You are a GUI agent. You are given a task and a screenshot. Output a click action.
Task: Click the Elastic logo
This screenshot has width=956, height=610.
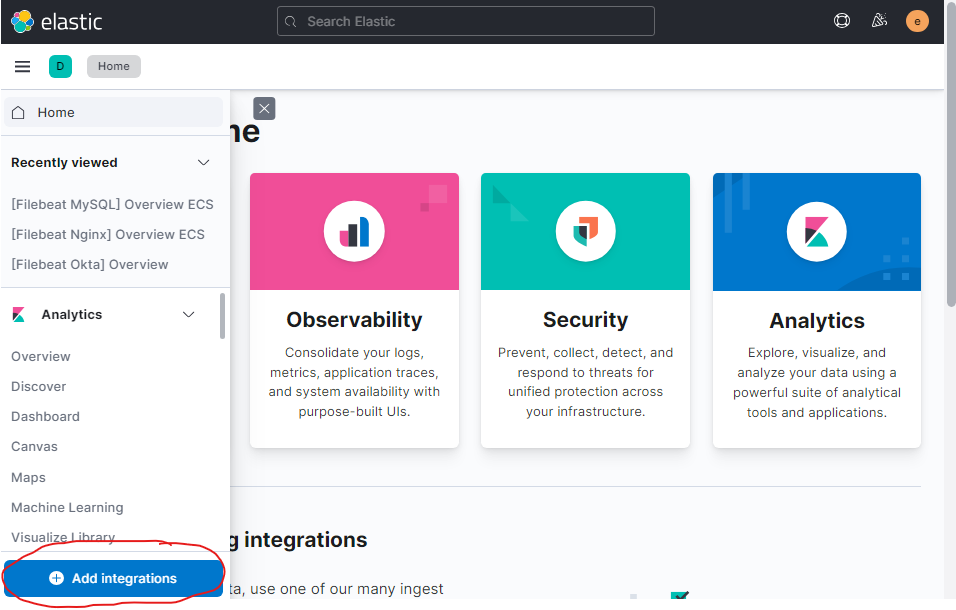(x=56, y=22)
